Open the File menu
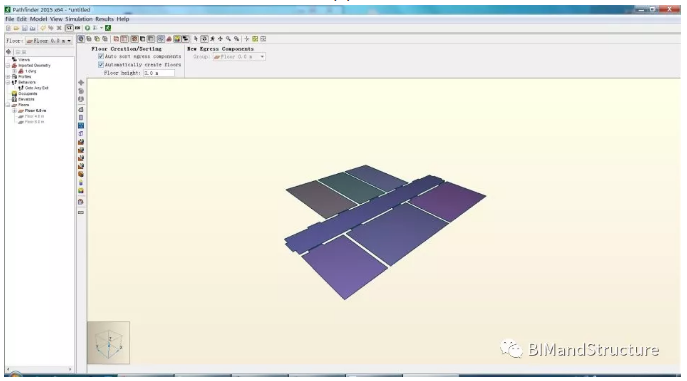This screenshot has width=687, height=381. click(x=9, y=19)
